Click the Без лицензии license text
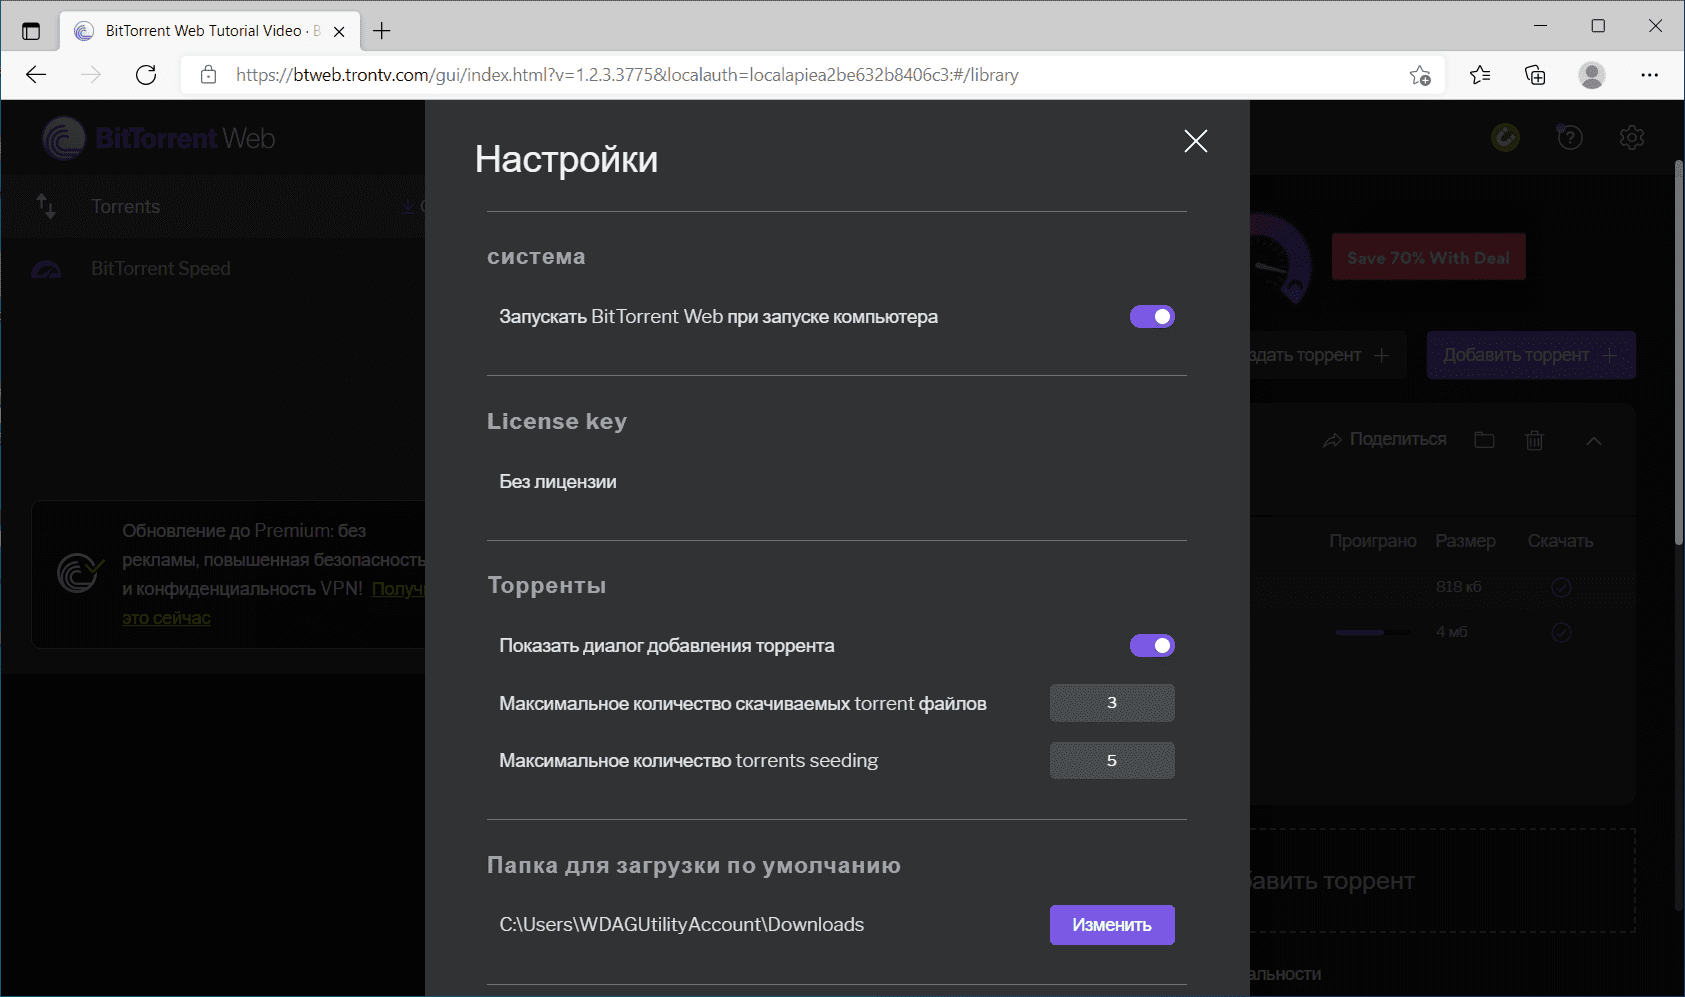Screen dimensions: 1685x997 tap(558, 482)
